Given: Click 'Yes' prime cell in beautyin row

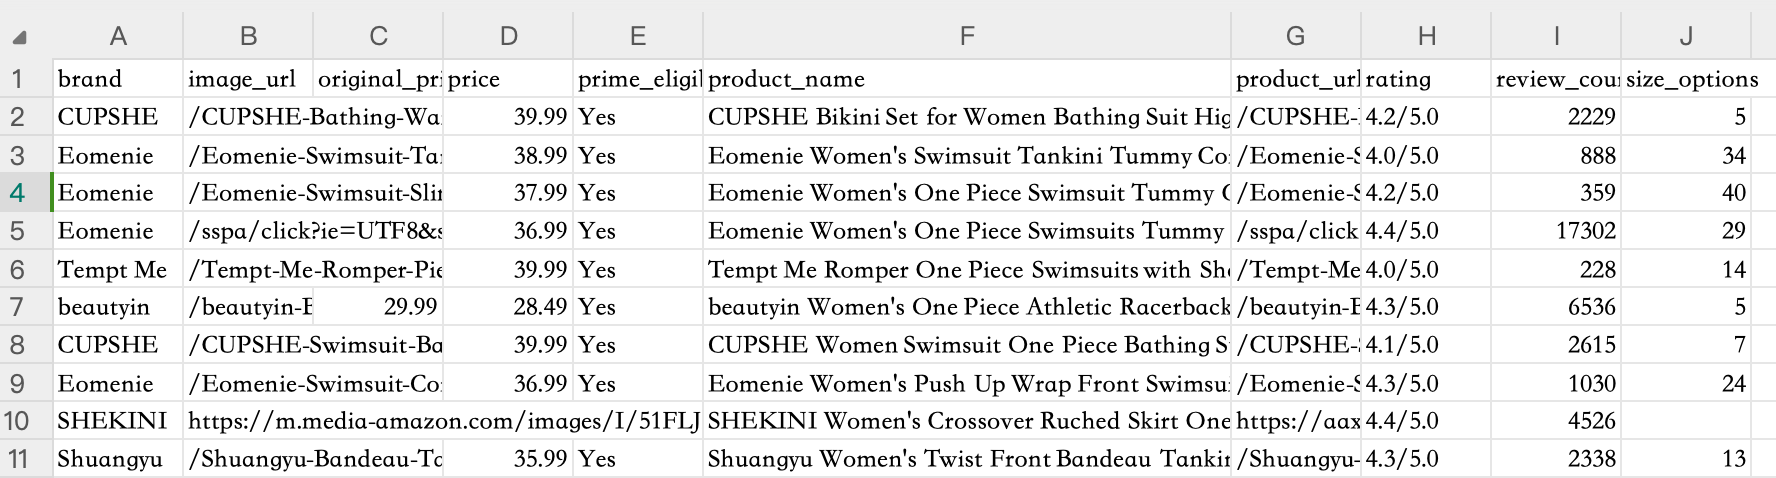Looking at the screenshot, I should click(x=638, y=307).
